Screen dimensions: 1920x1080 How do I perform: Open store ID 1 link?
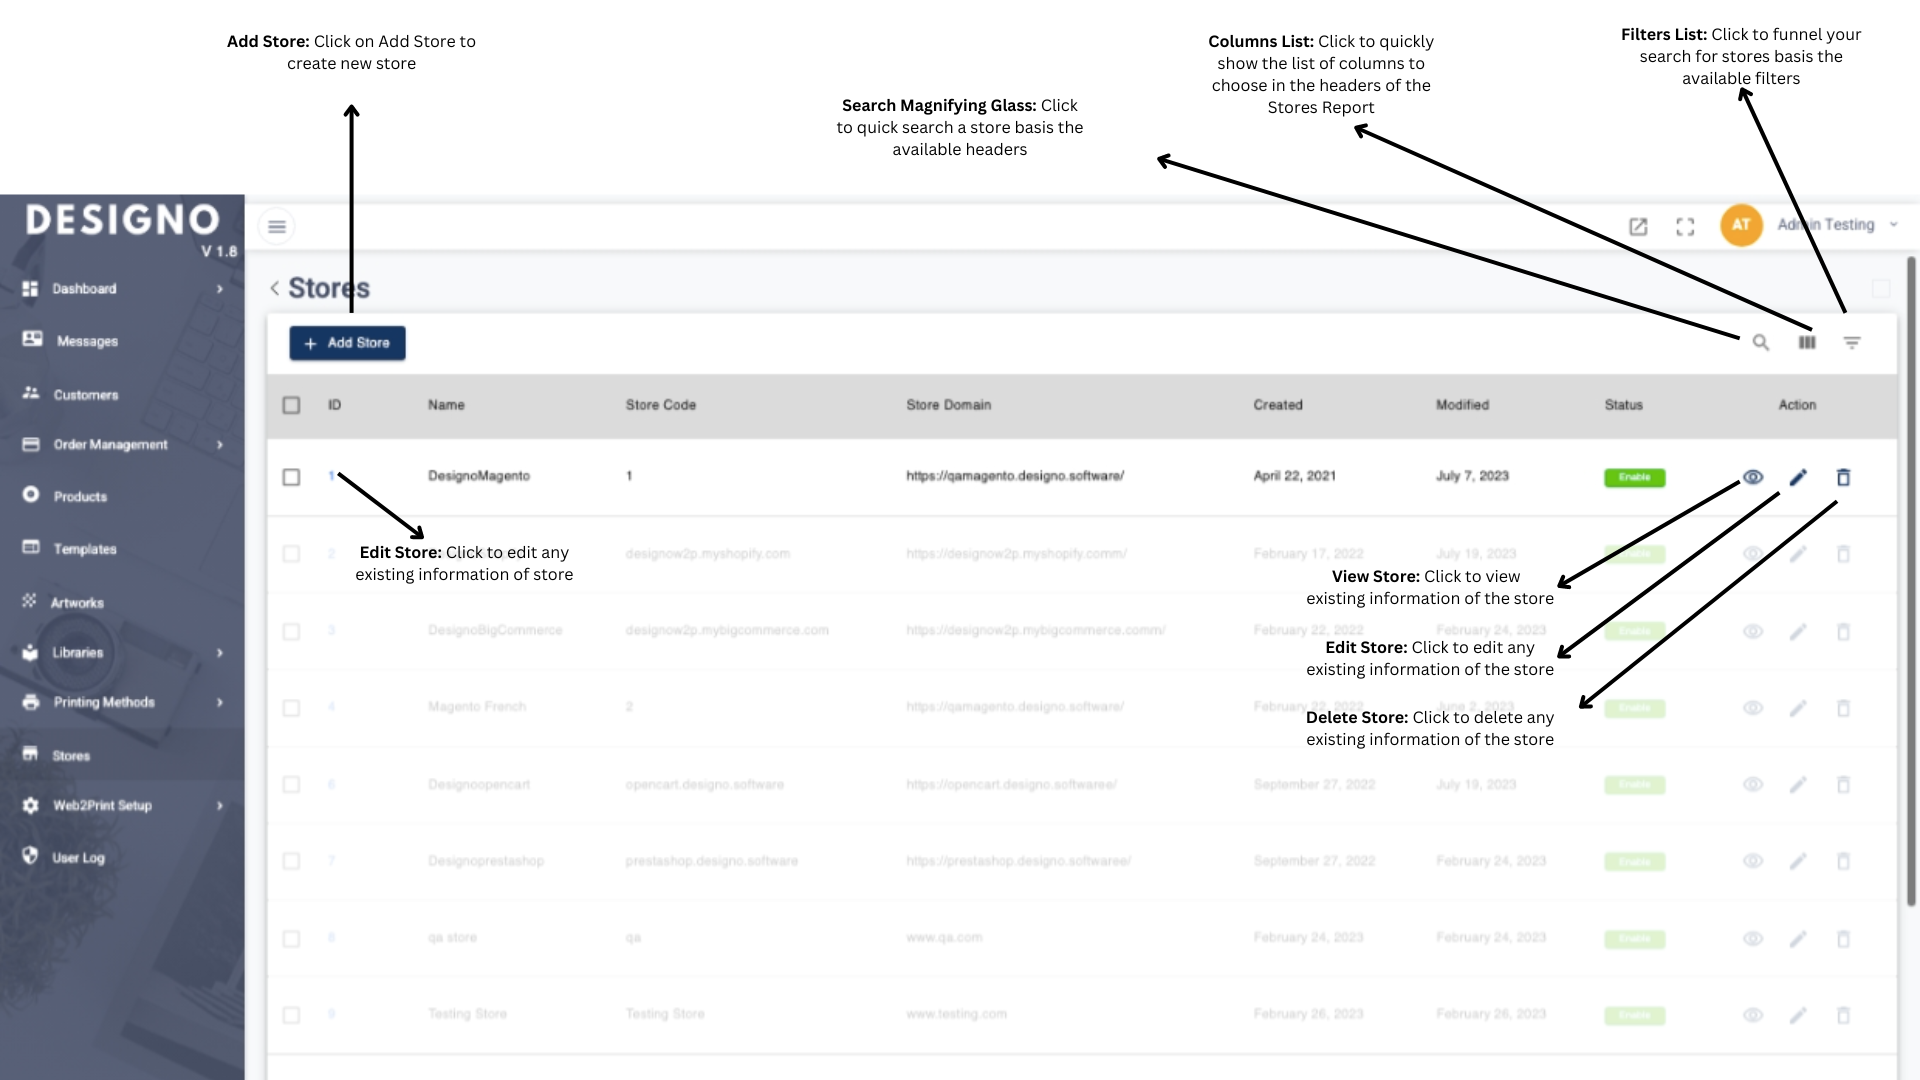331,476
